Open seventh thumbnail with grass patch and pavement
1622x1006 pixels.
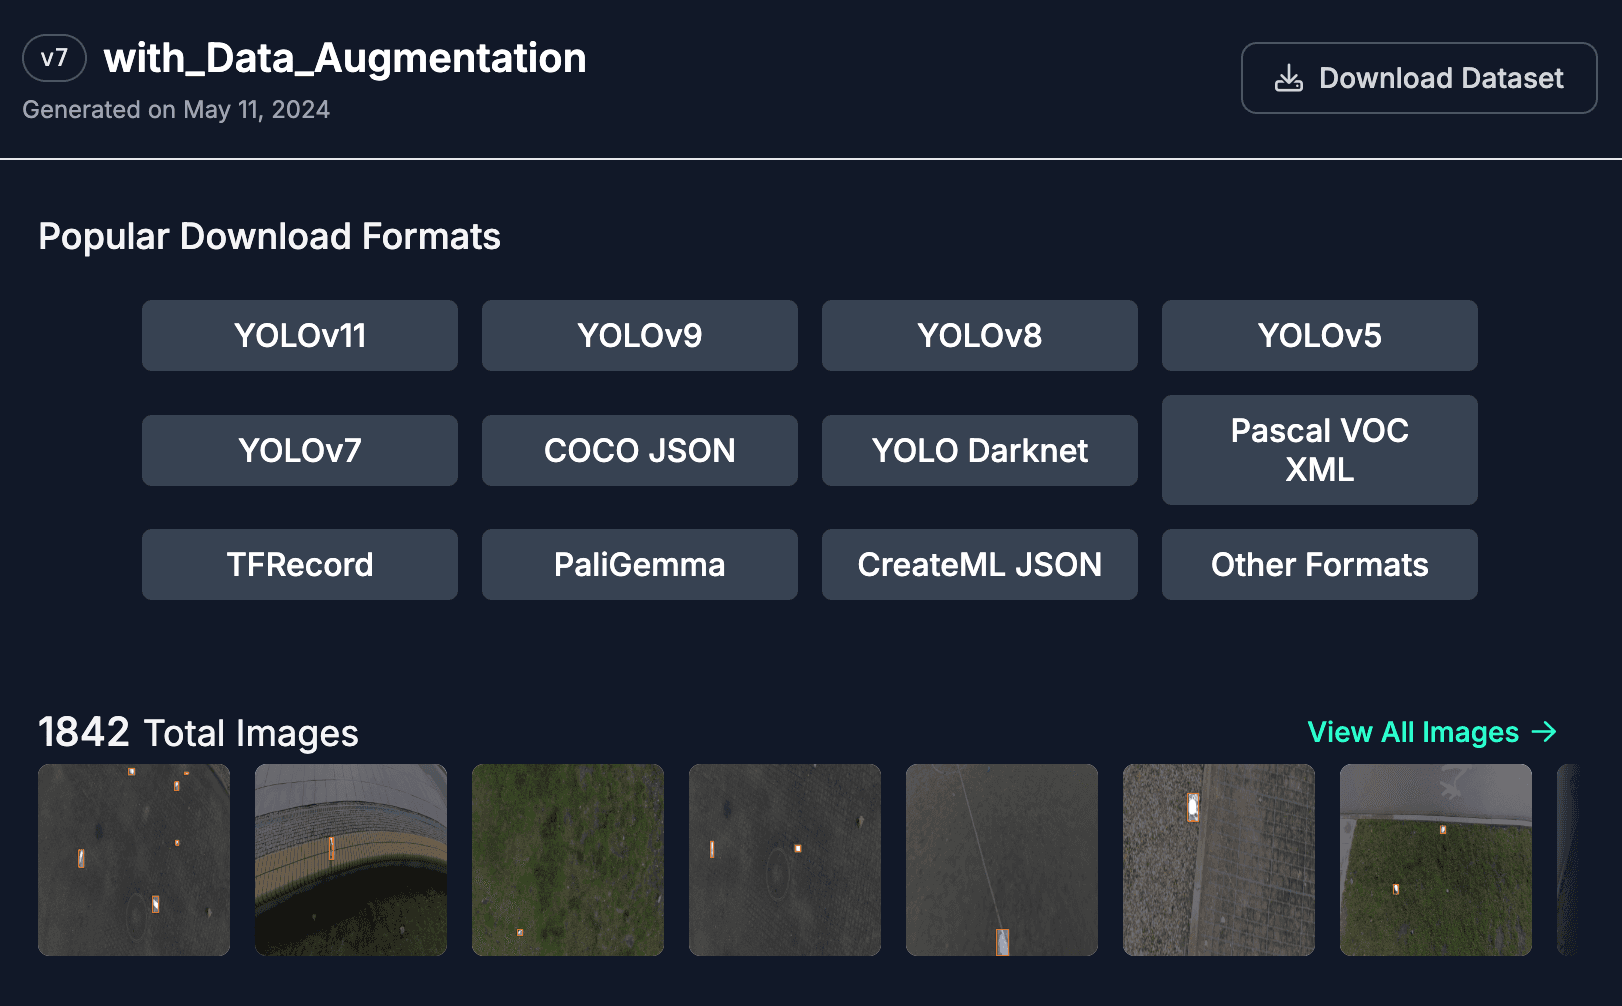click(x=1436, y=860)
